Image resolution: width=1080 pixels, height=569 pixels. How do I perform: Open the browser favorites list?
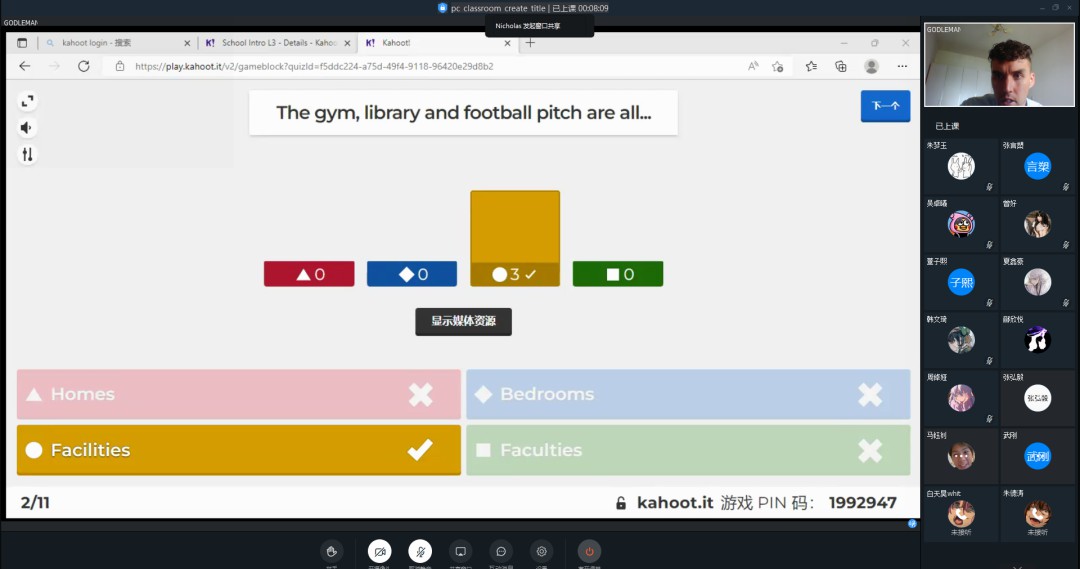coord(811,66)
